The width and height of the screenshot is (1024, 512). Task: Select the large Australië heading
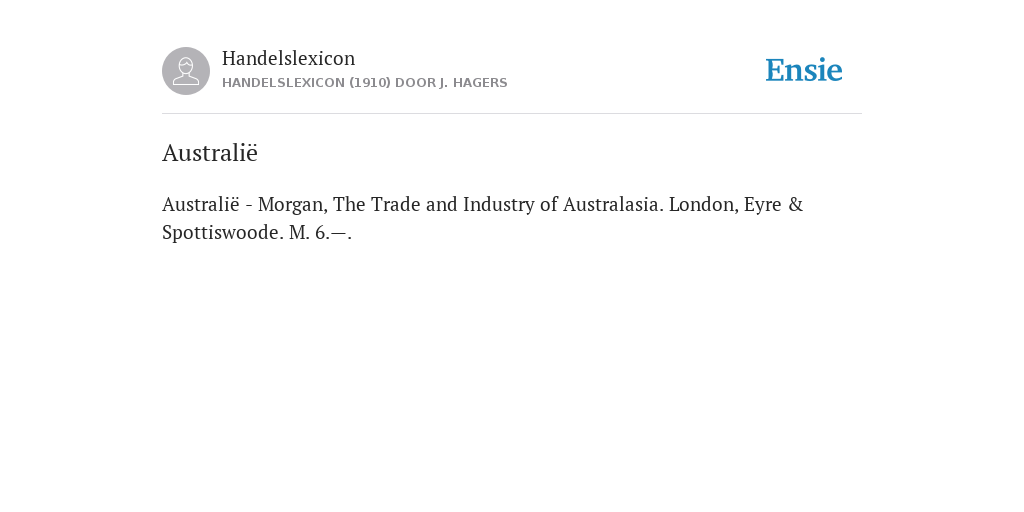click(210, 153)
